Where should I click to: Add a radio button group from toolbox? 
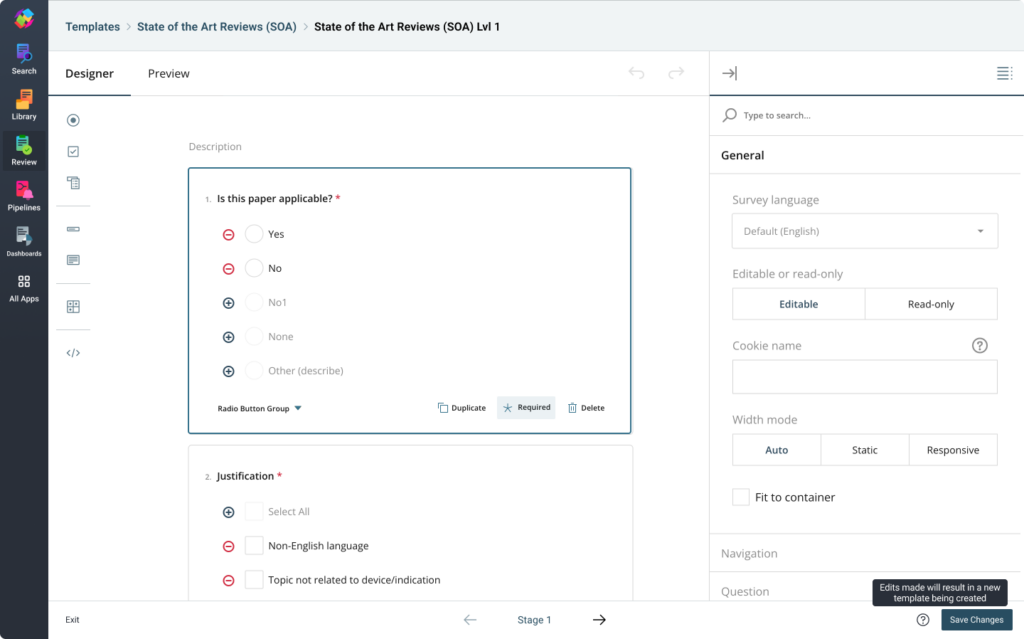tap(73, 121)
